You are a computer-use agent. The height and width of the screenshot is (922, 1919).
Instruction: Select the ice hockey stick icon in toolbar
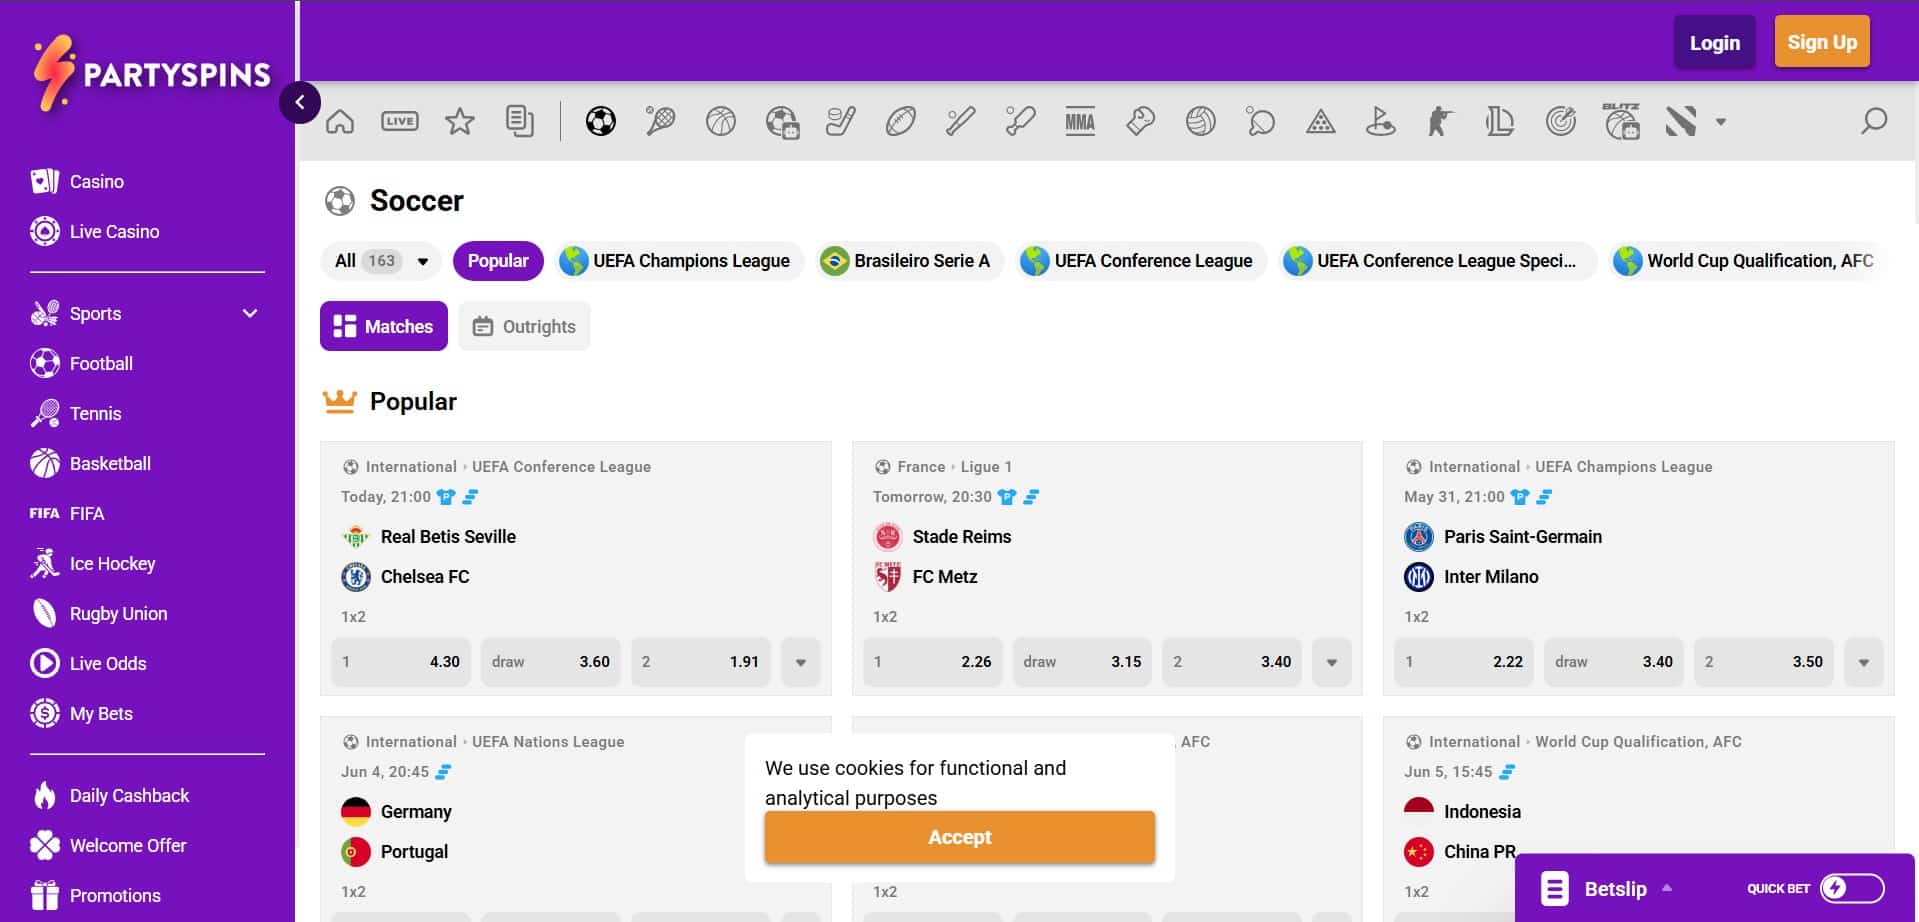point(840,122)
